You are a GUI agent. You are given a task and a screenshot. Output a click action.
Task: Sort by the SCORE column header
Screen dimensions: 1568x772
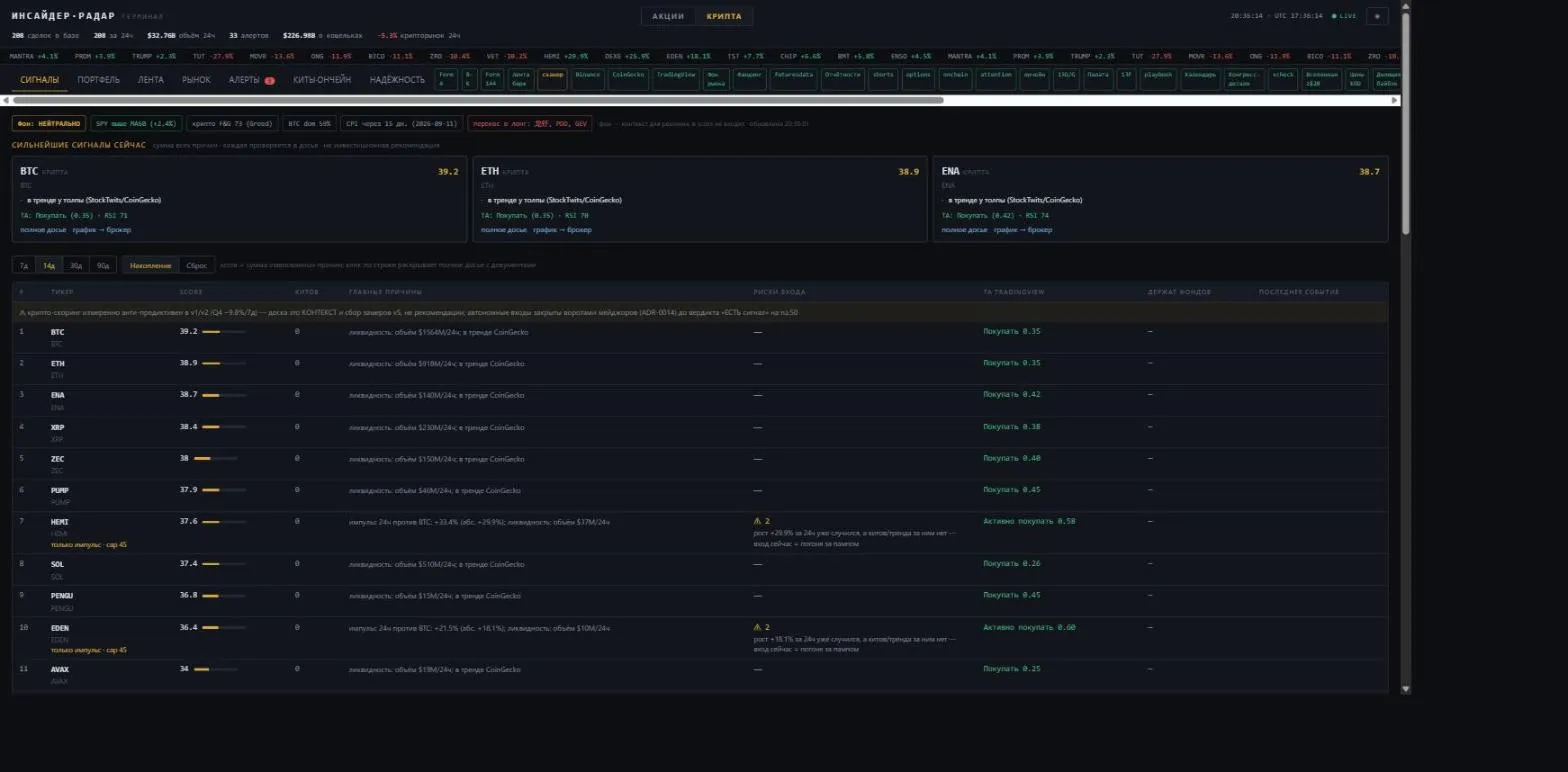191,292
